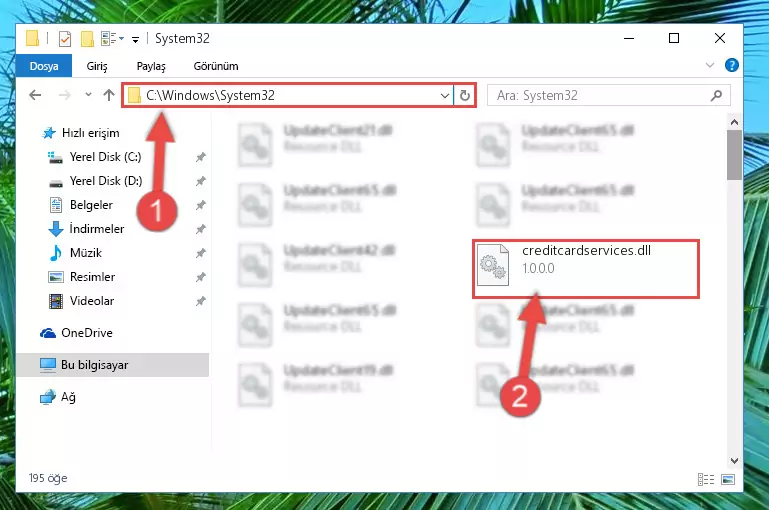Click the pin icon next to Videolar
Screen dimensions: 769x510
[201, 302]
